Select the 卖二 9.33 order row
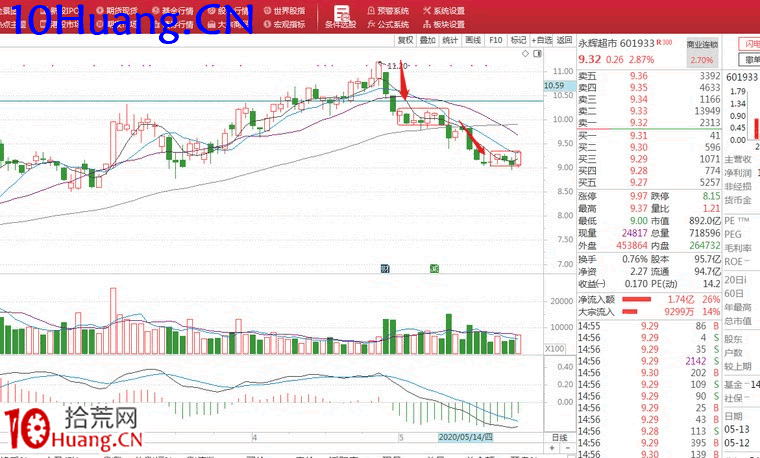 [649, 111]
